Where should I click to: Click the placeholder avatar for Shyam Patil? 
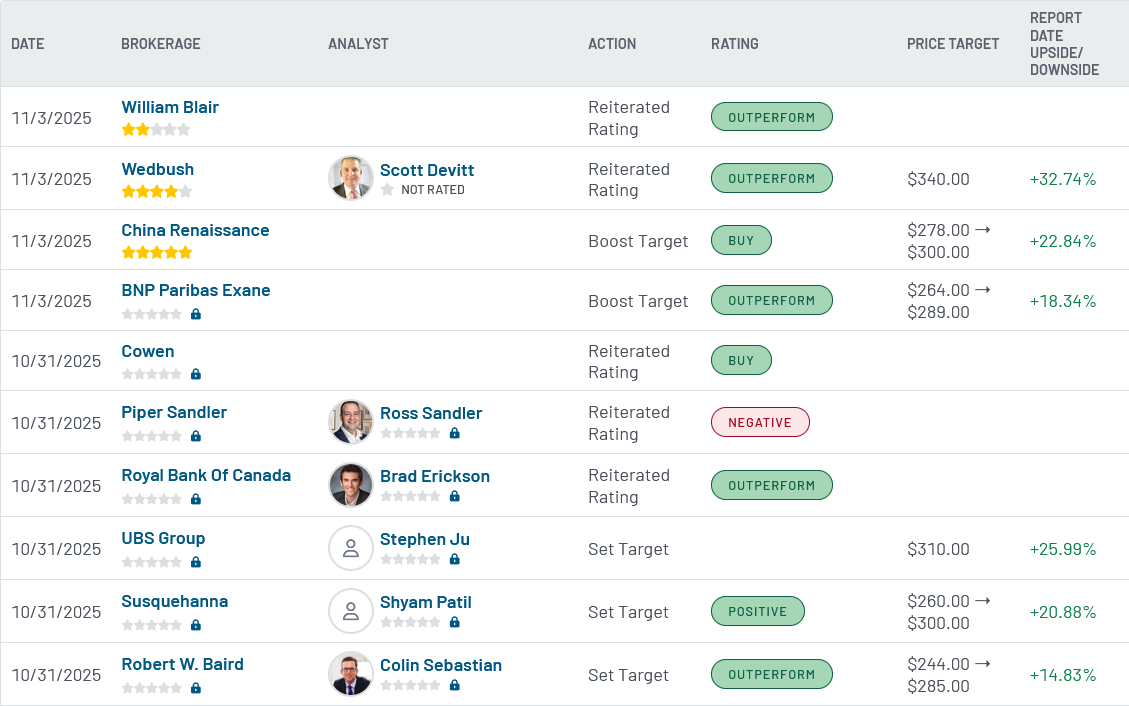(x=351, y=611)
